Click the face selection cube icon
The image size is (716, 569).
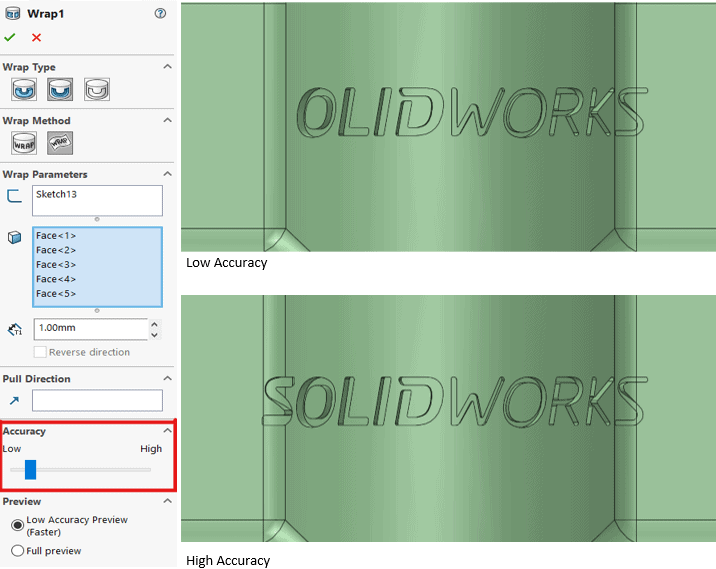[x=15, y=237]
